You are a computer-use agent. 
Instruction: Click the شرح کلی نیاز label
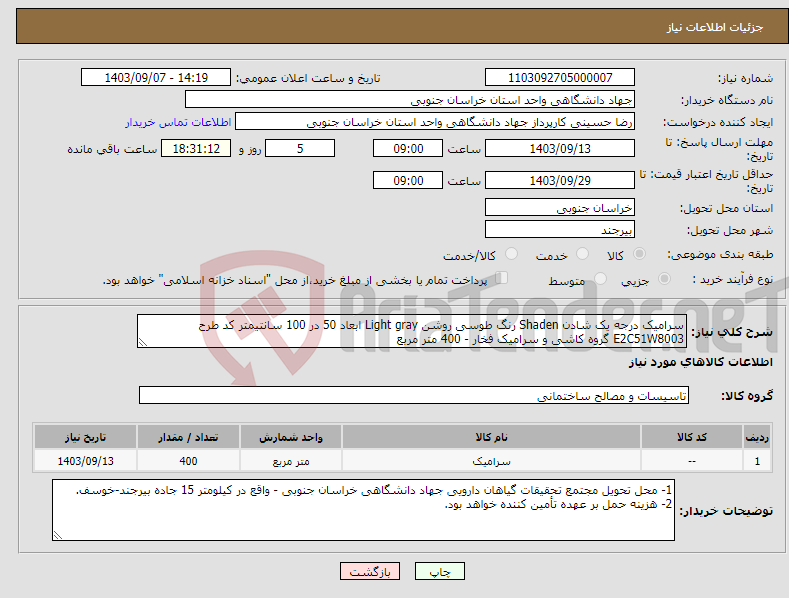(x=732, y=332)
